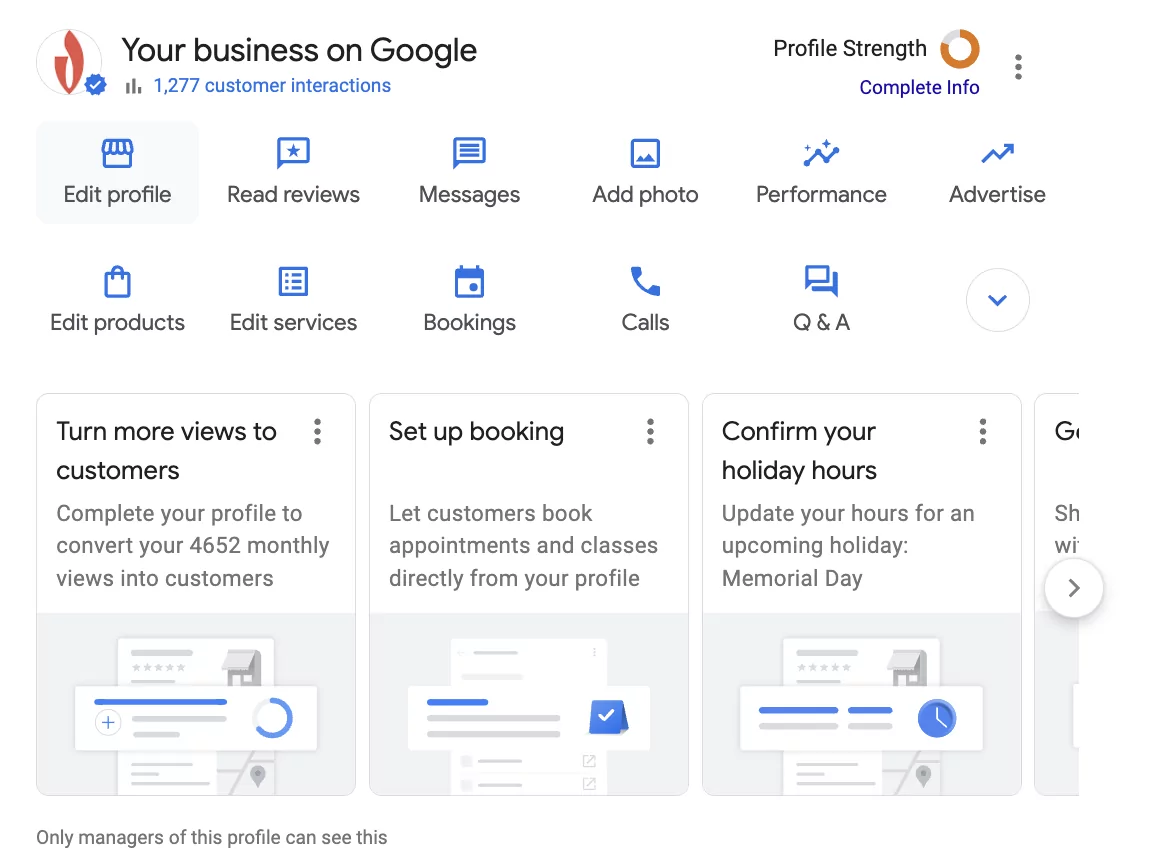Select the Add photo image icon
The height and width of the screenshot is (864, 1160).
pos(645,154)
